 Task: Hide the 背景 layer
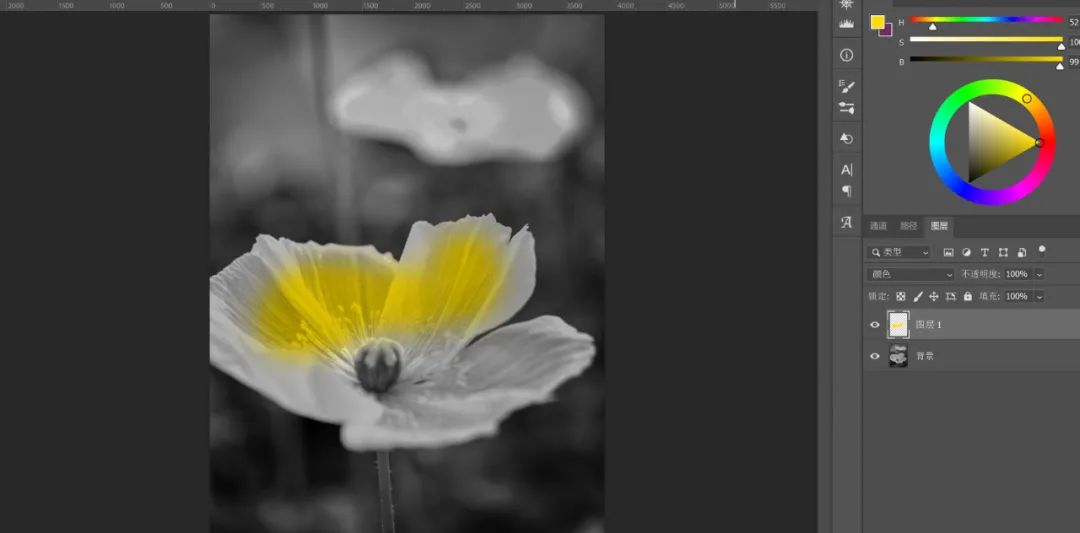point(875,356)
